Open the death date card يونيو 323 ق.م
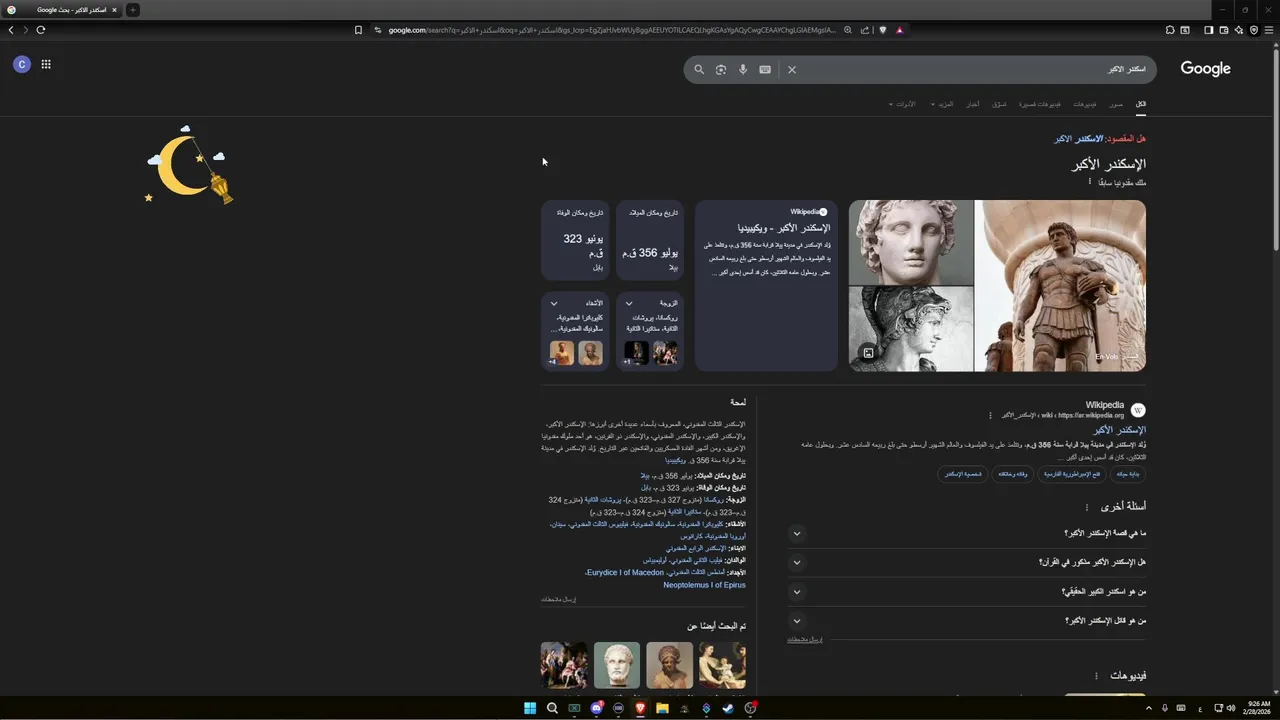 tap(575, 240)
